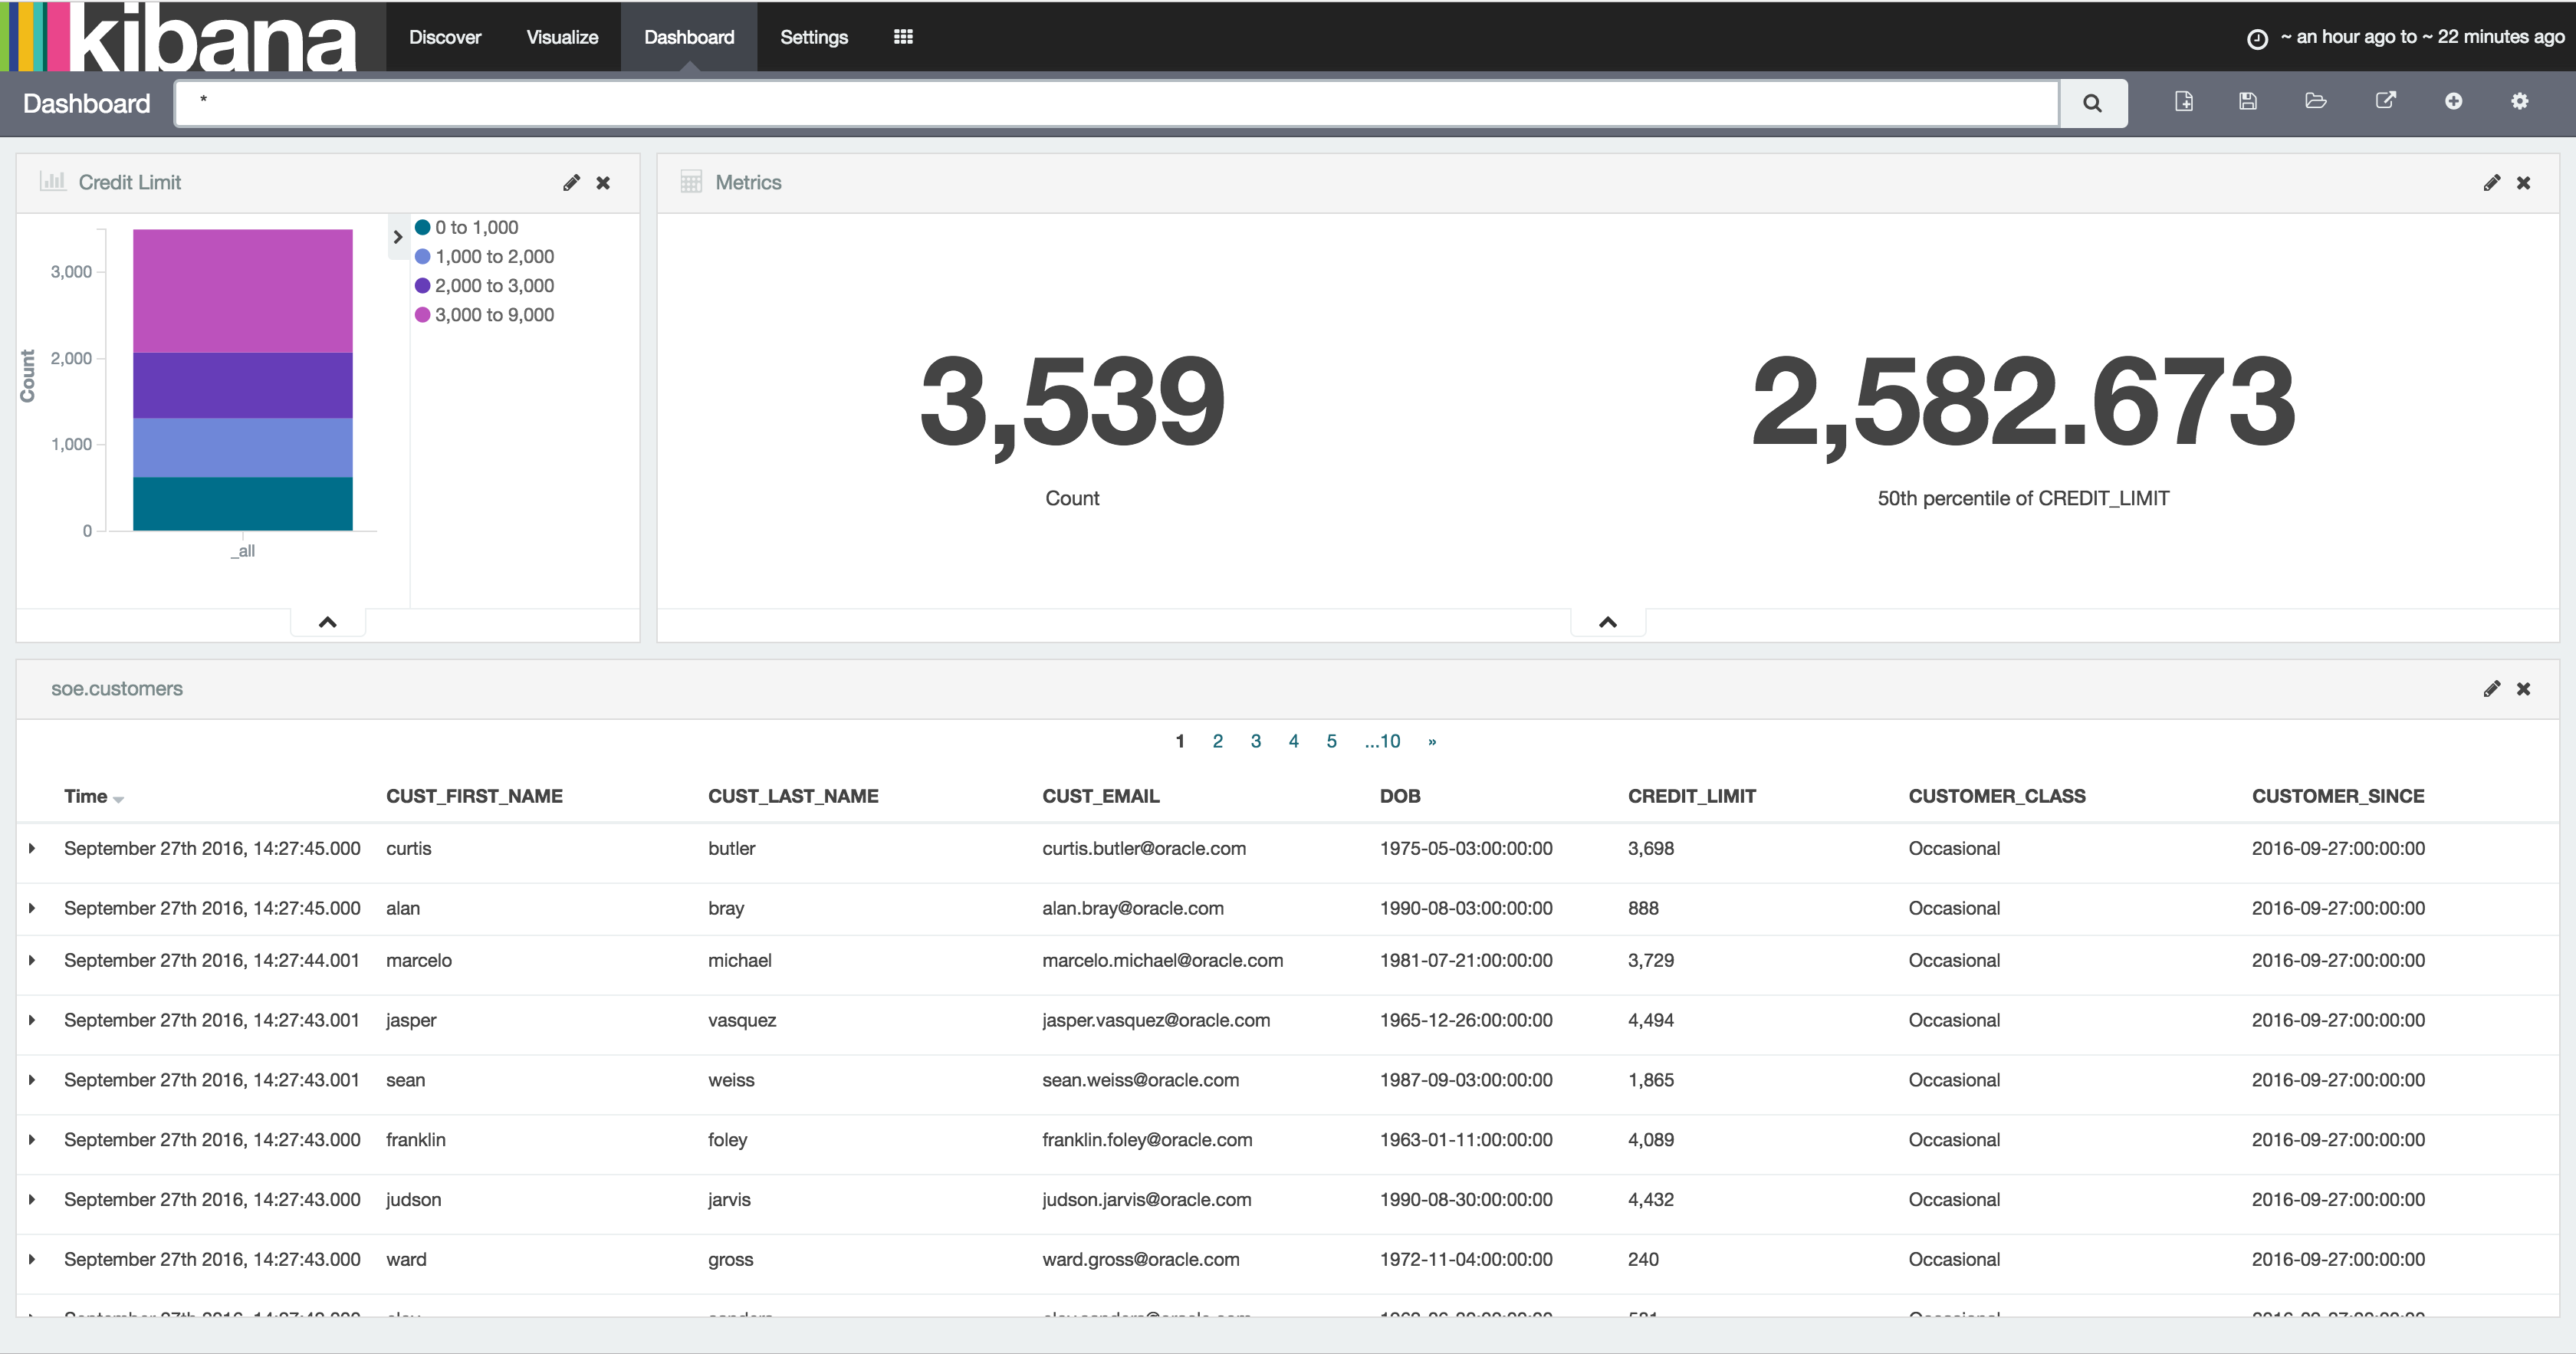This screenshot has width=2576, height=1354.
Task: Click the Share dashboard icon
Action: [x=2385, y=101]
